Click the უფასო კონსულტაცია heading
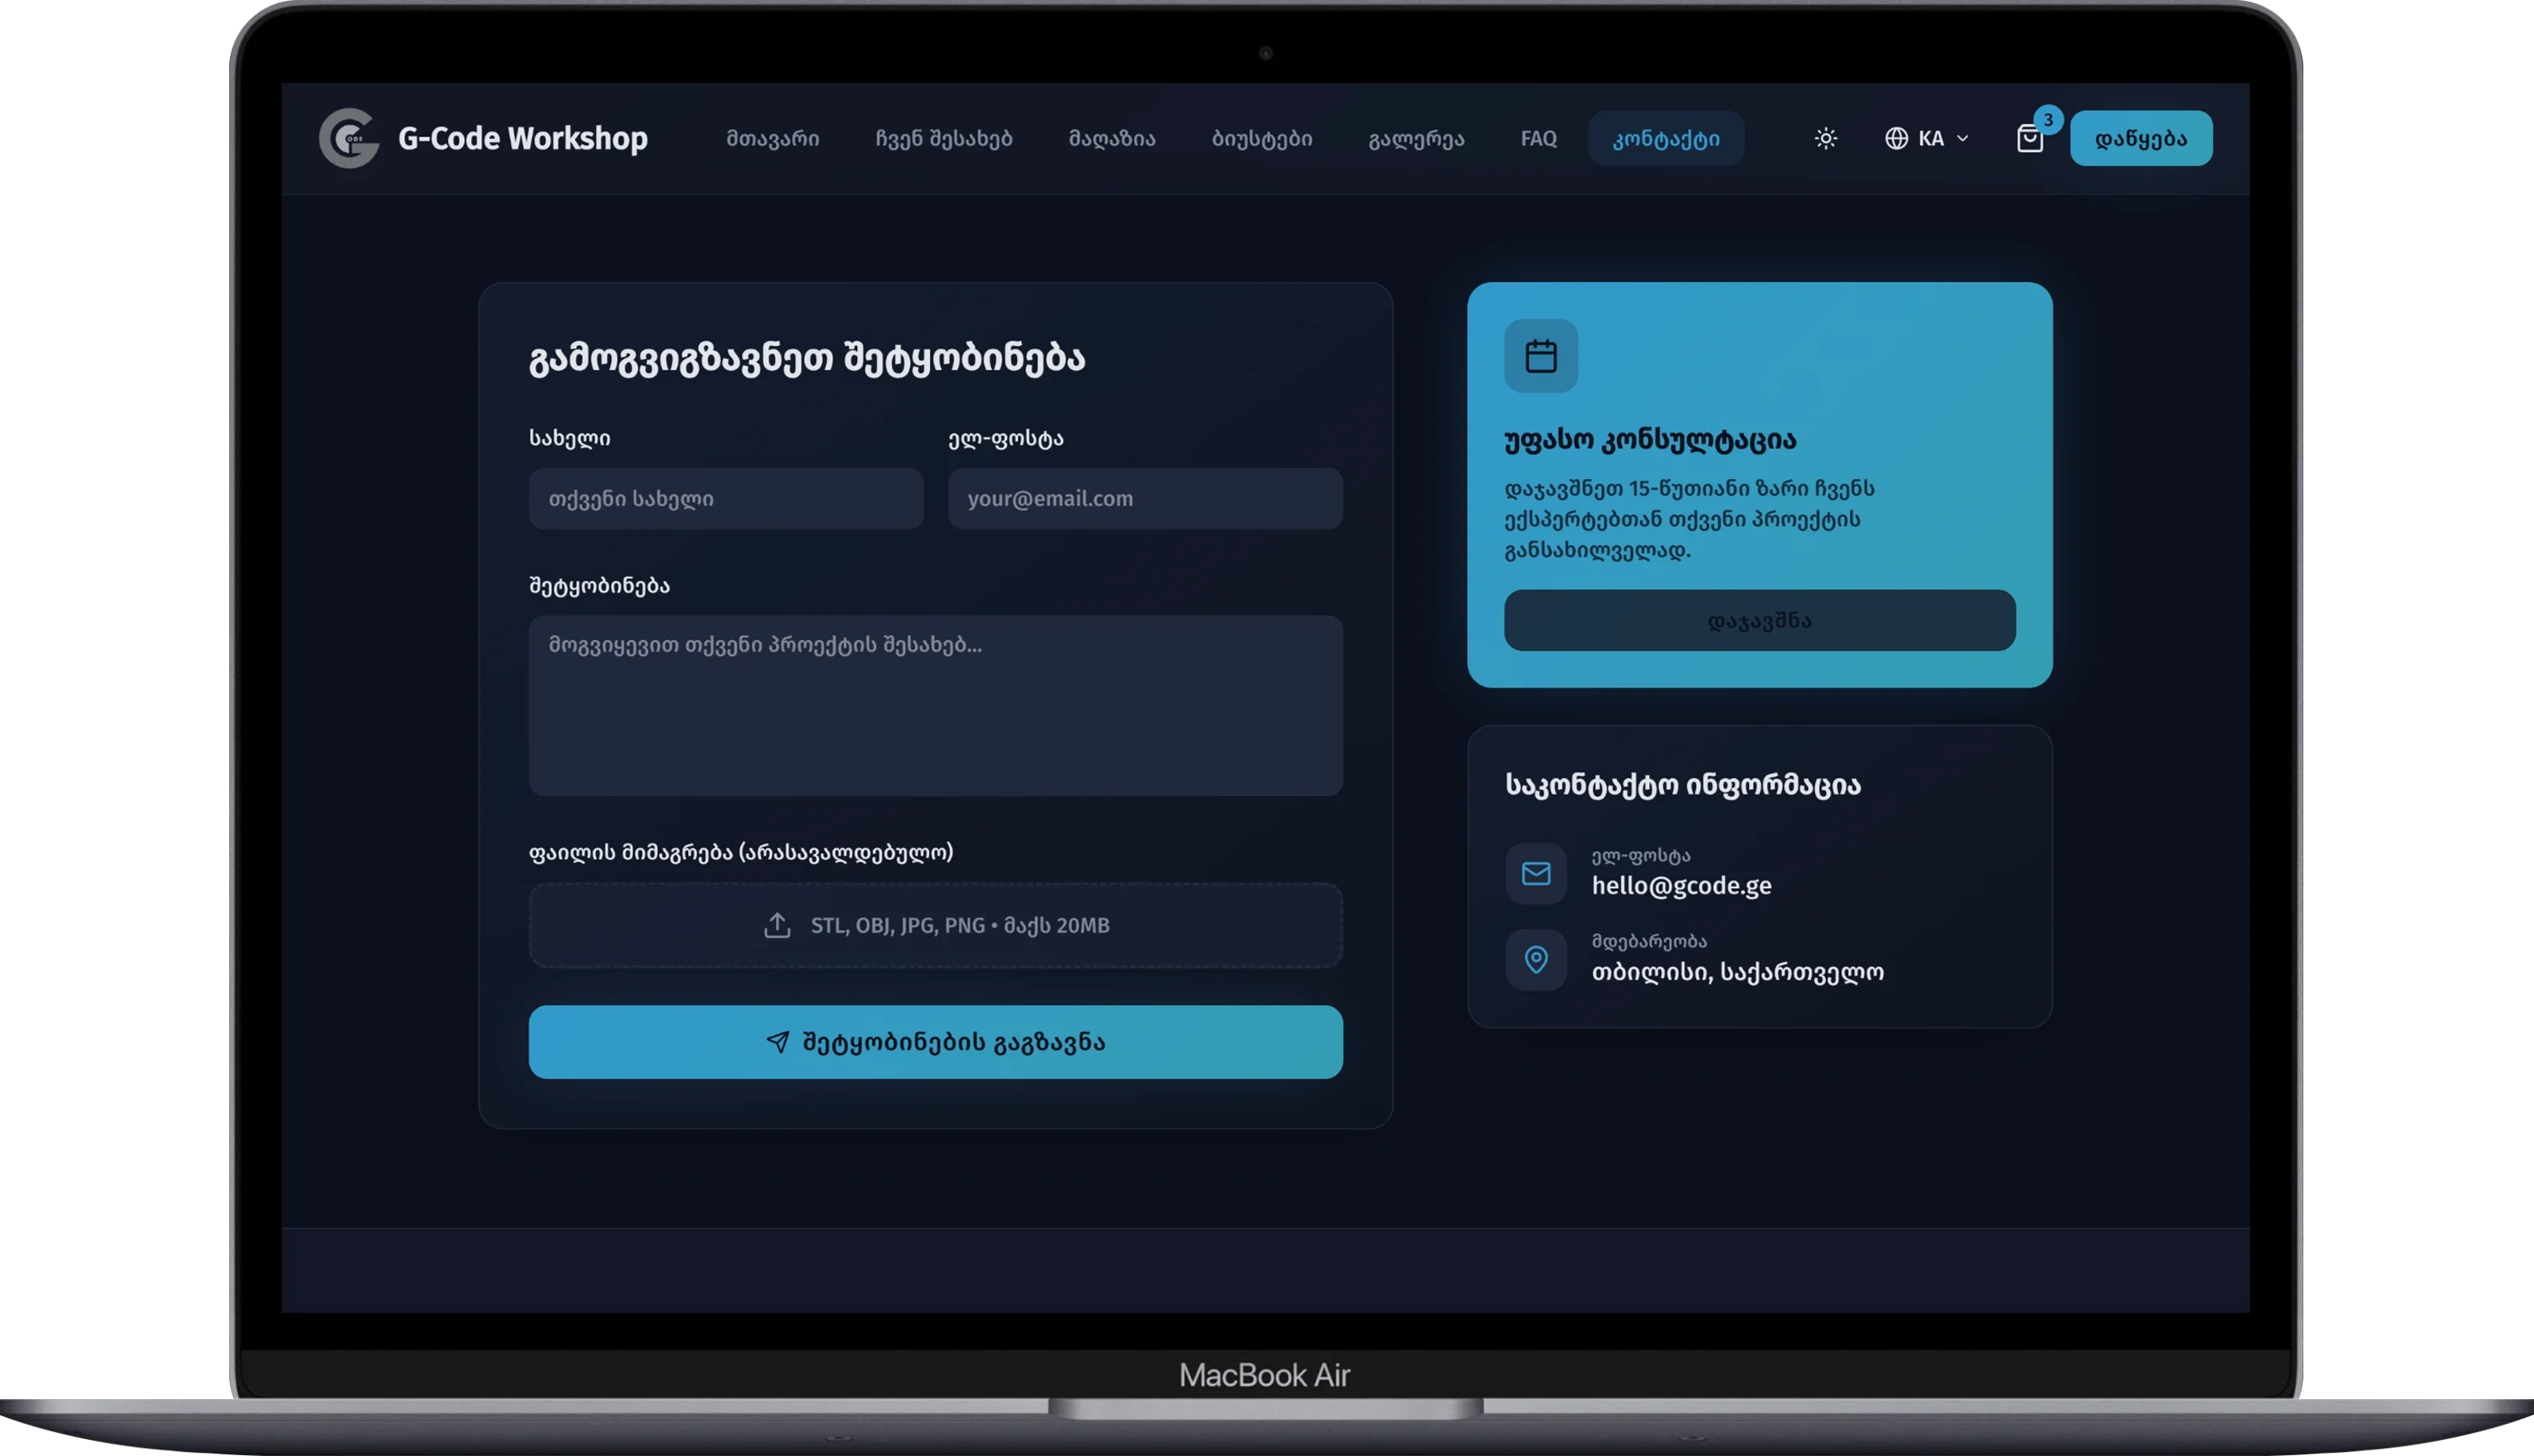The width and height of the screenshot is (2534, 1456). pos(1649,439)
